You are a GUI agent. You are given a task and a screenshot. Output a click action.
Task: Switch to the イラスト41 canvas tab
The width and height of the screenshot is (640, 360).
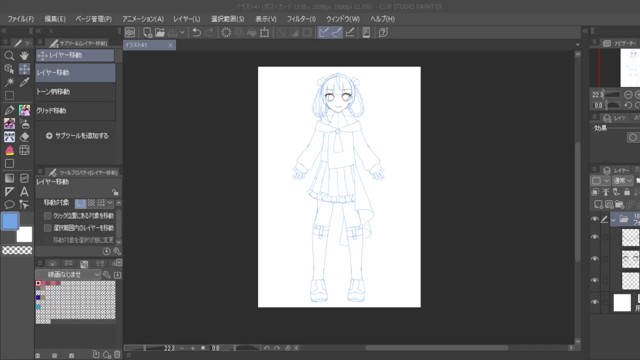pos(149,45)
